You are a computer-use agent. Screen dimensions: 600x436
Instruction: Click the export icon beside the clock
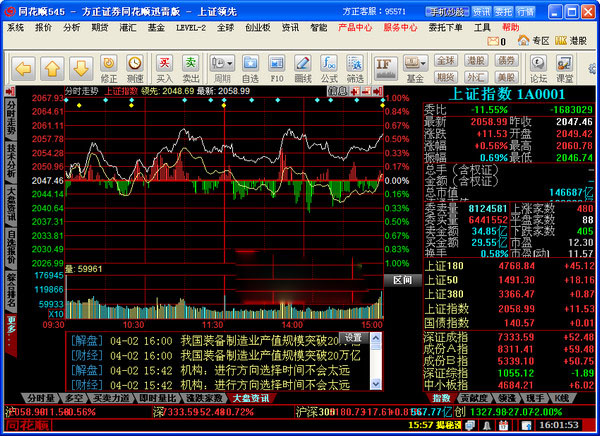tap(527, 425)
